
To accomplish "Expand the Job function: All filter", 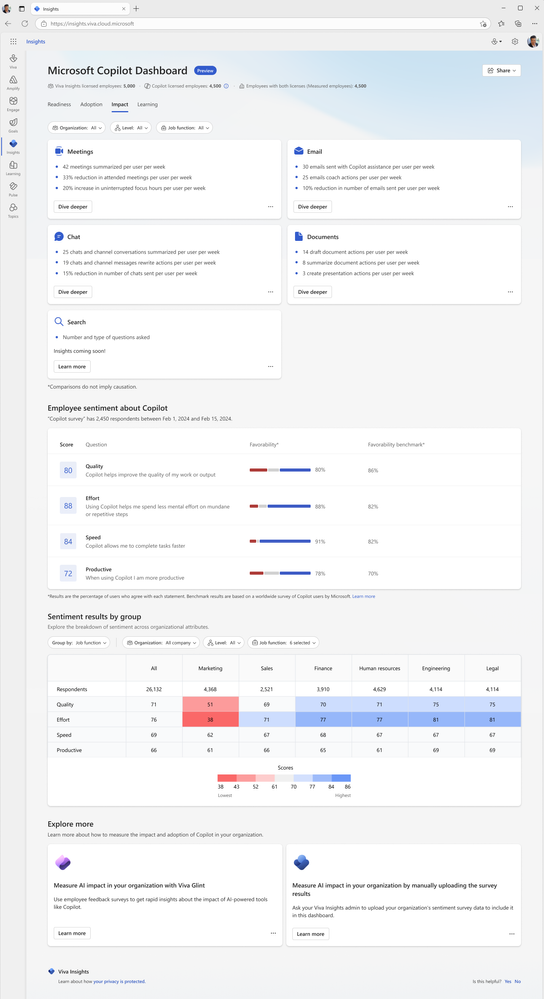I will [x=184, y=127].
